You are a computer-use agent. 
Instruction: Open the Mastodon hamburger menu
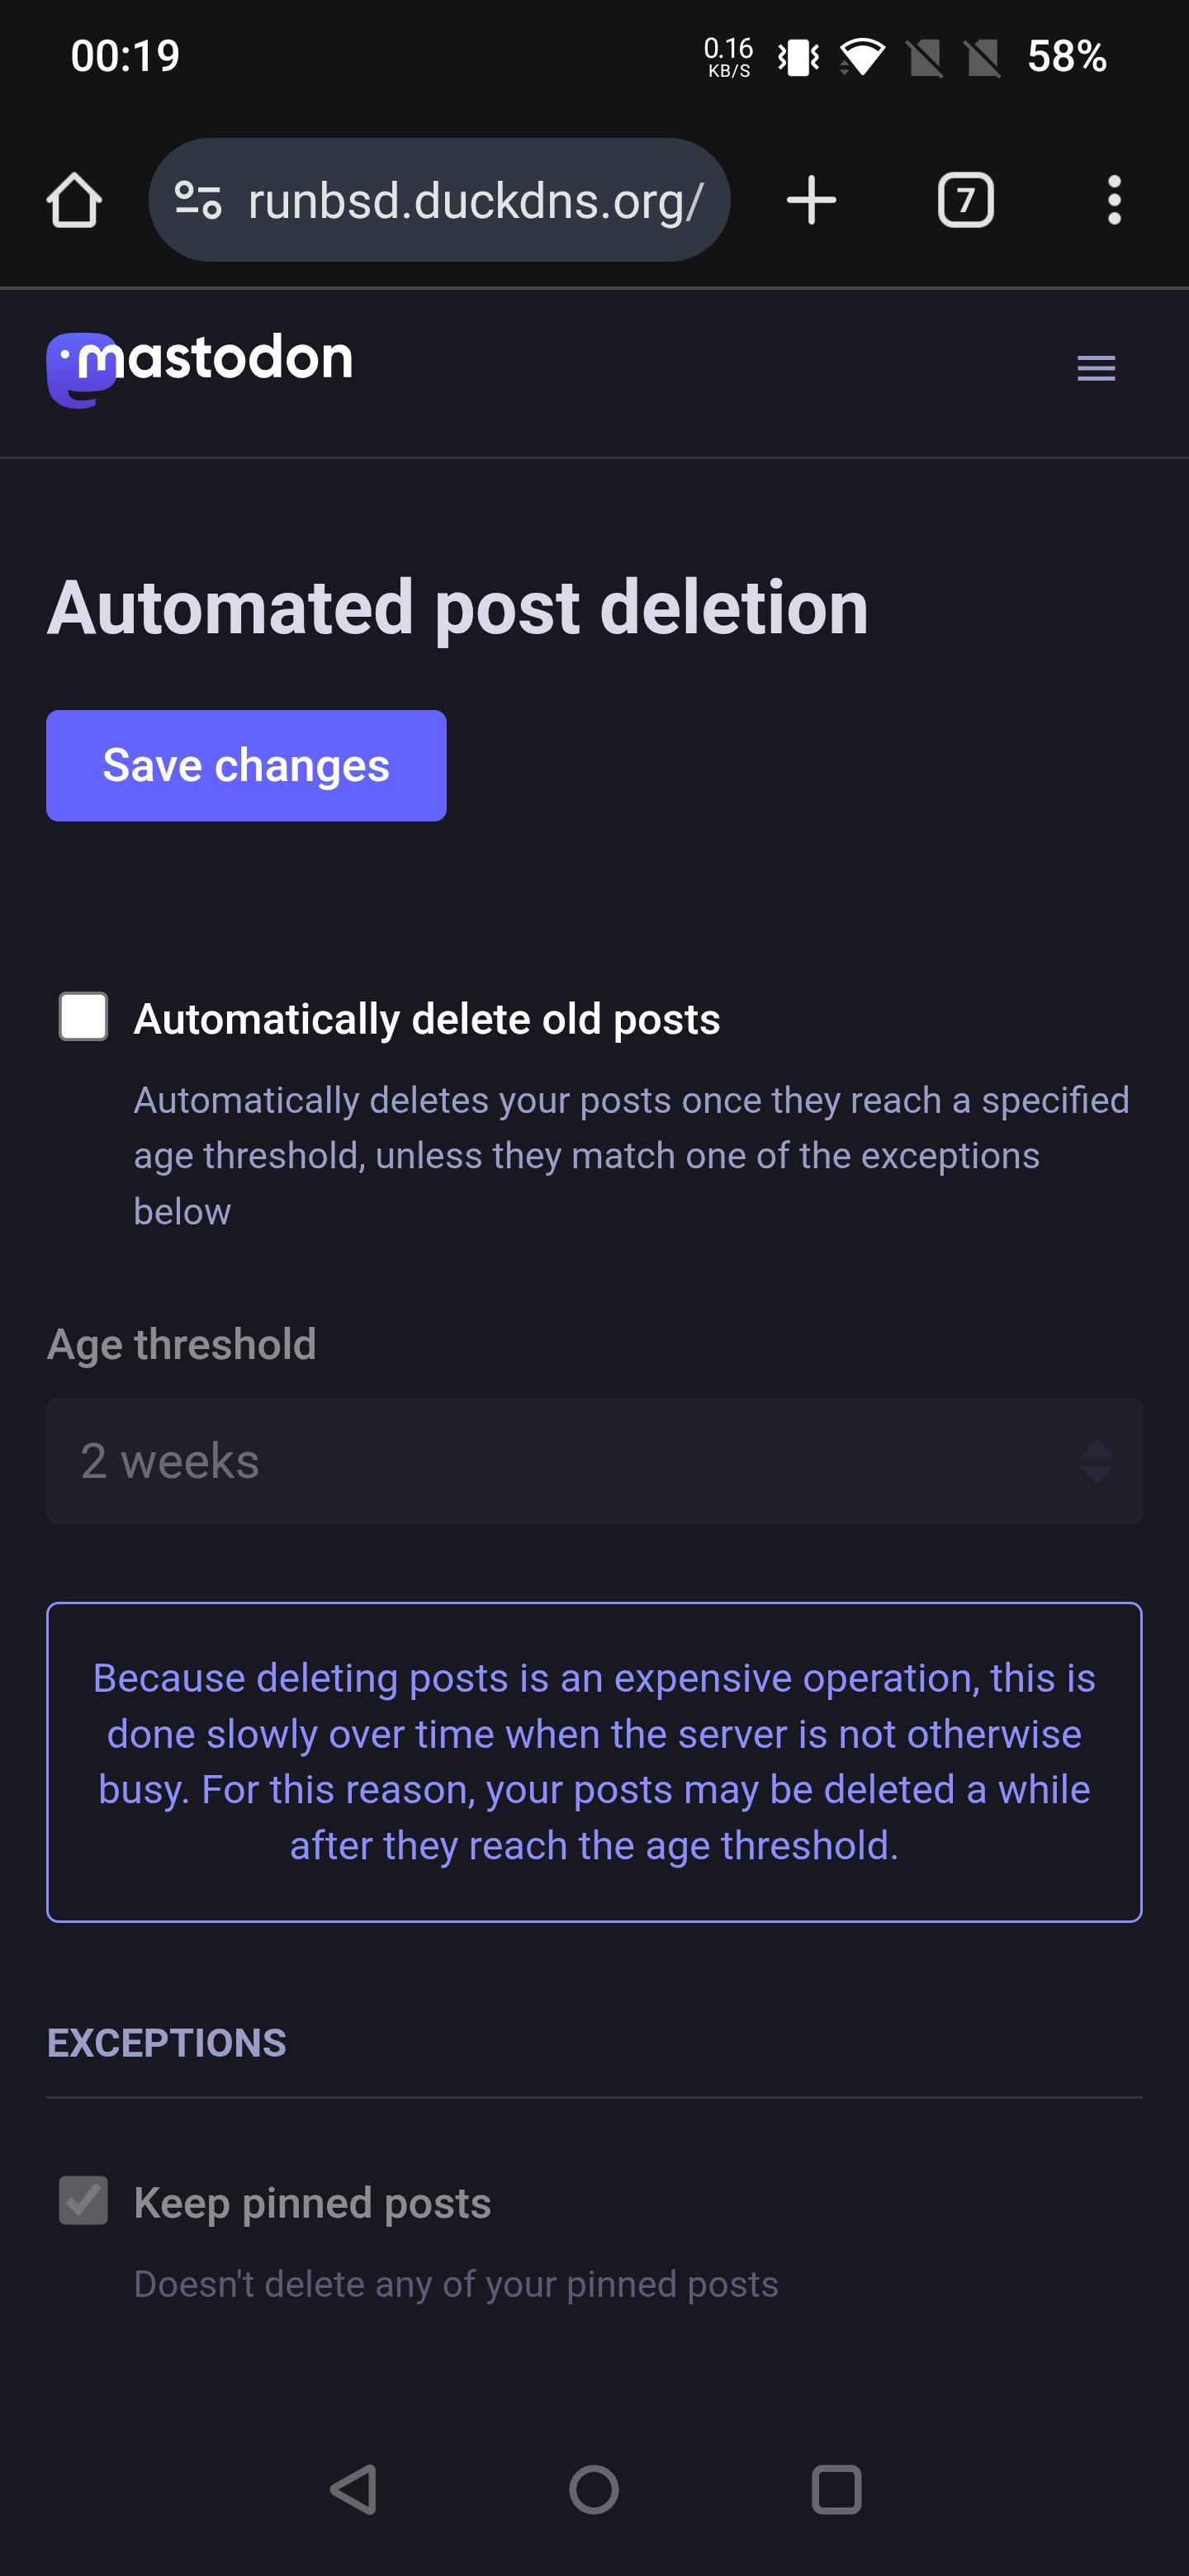(1096, 369)
